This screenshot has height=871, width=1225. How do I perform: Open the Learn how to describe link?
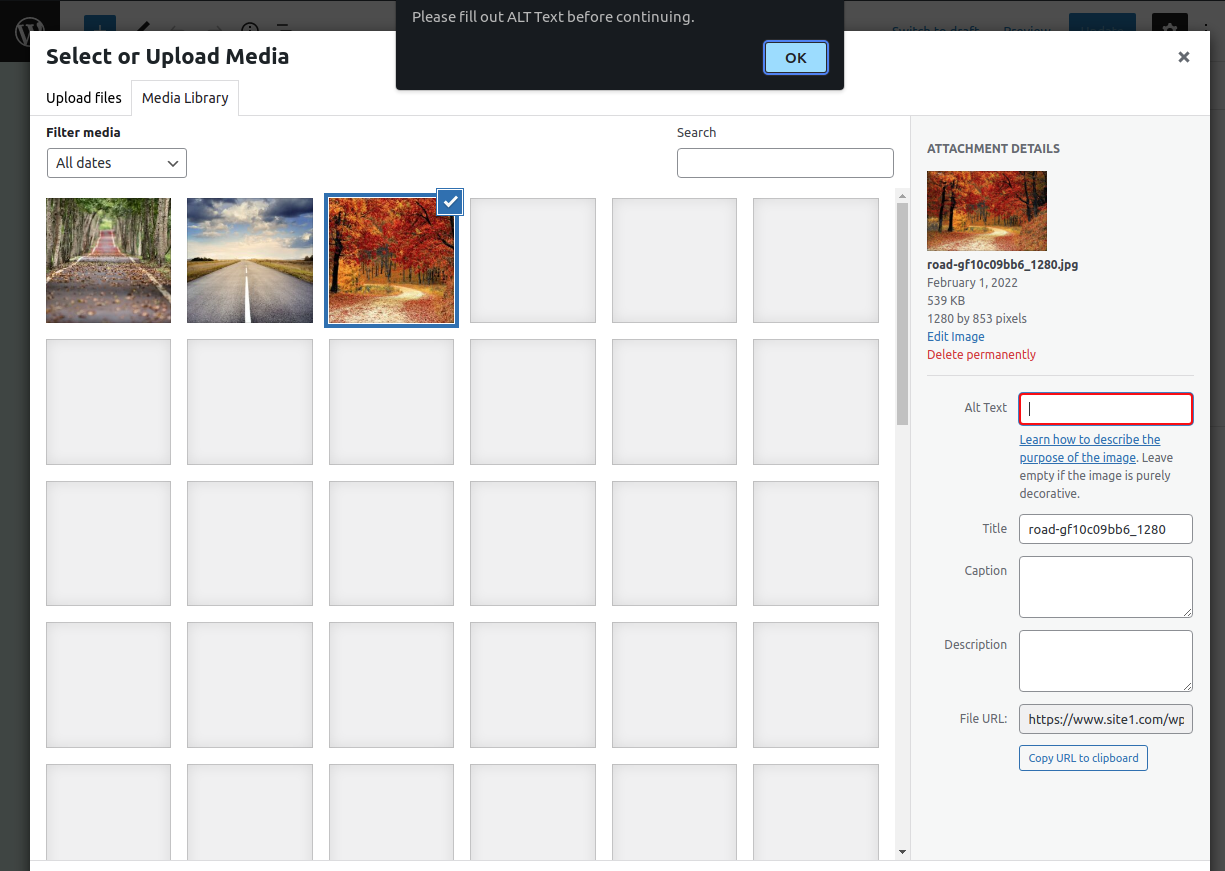1090,448
